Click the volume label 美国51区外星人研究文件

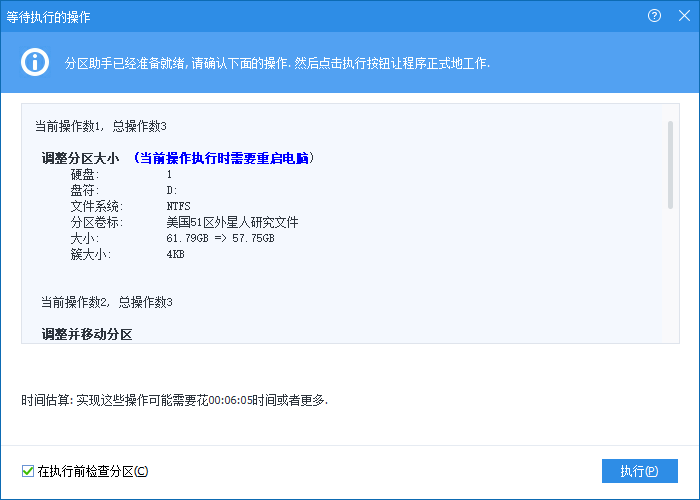point(232,222)
